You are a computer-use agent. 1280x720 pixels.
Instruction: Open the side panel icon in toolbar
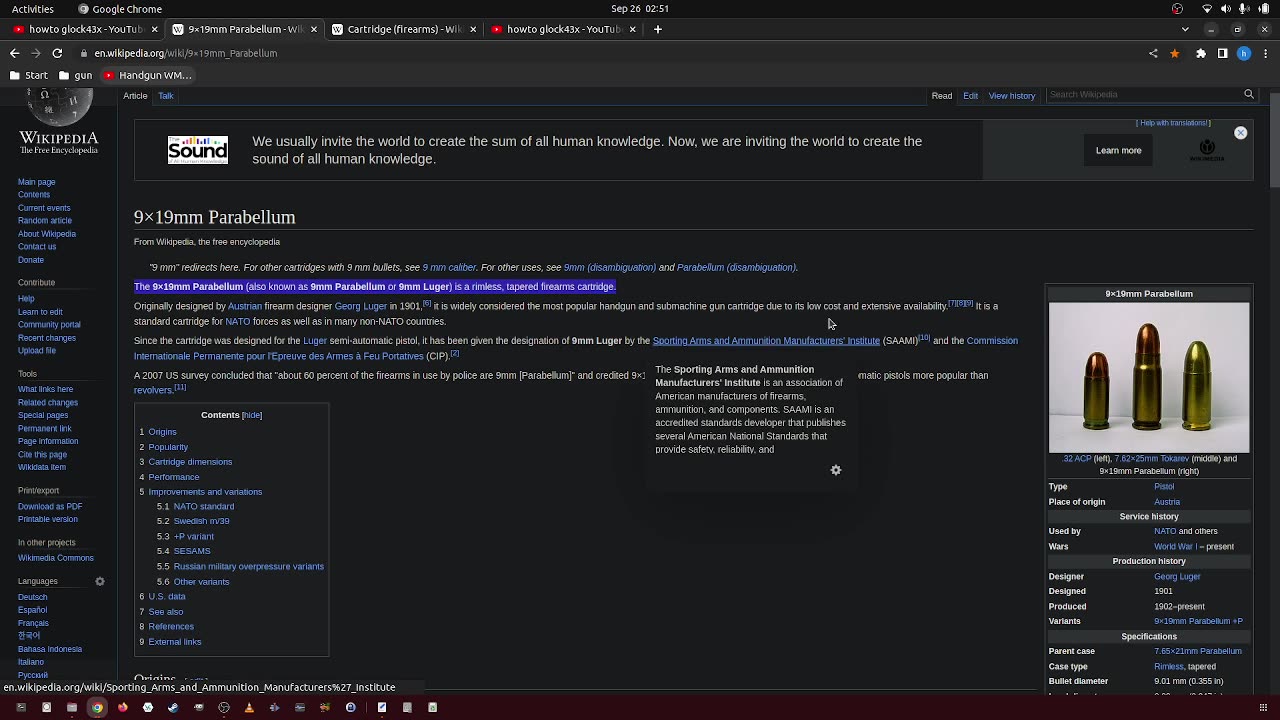1222,53
